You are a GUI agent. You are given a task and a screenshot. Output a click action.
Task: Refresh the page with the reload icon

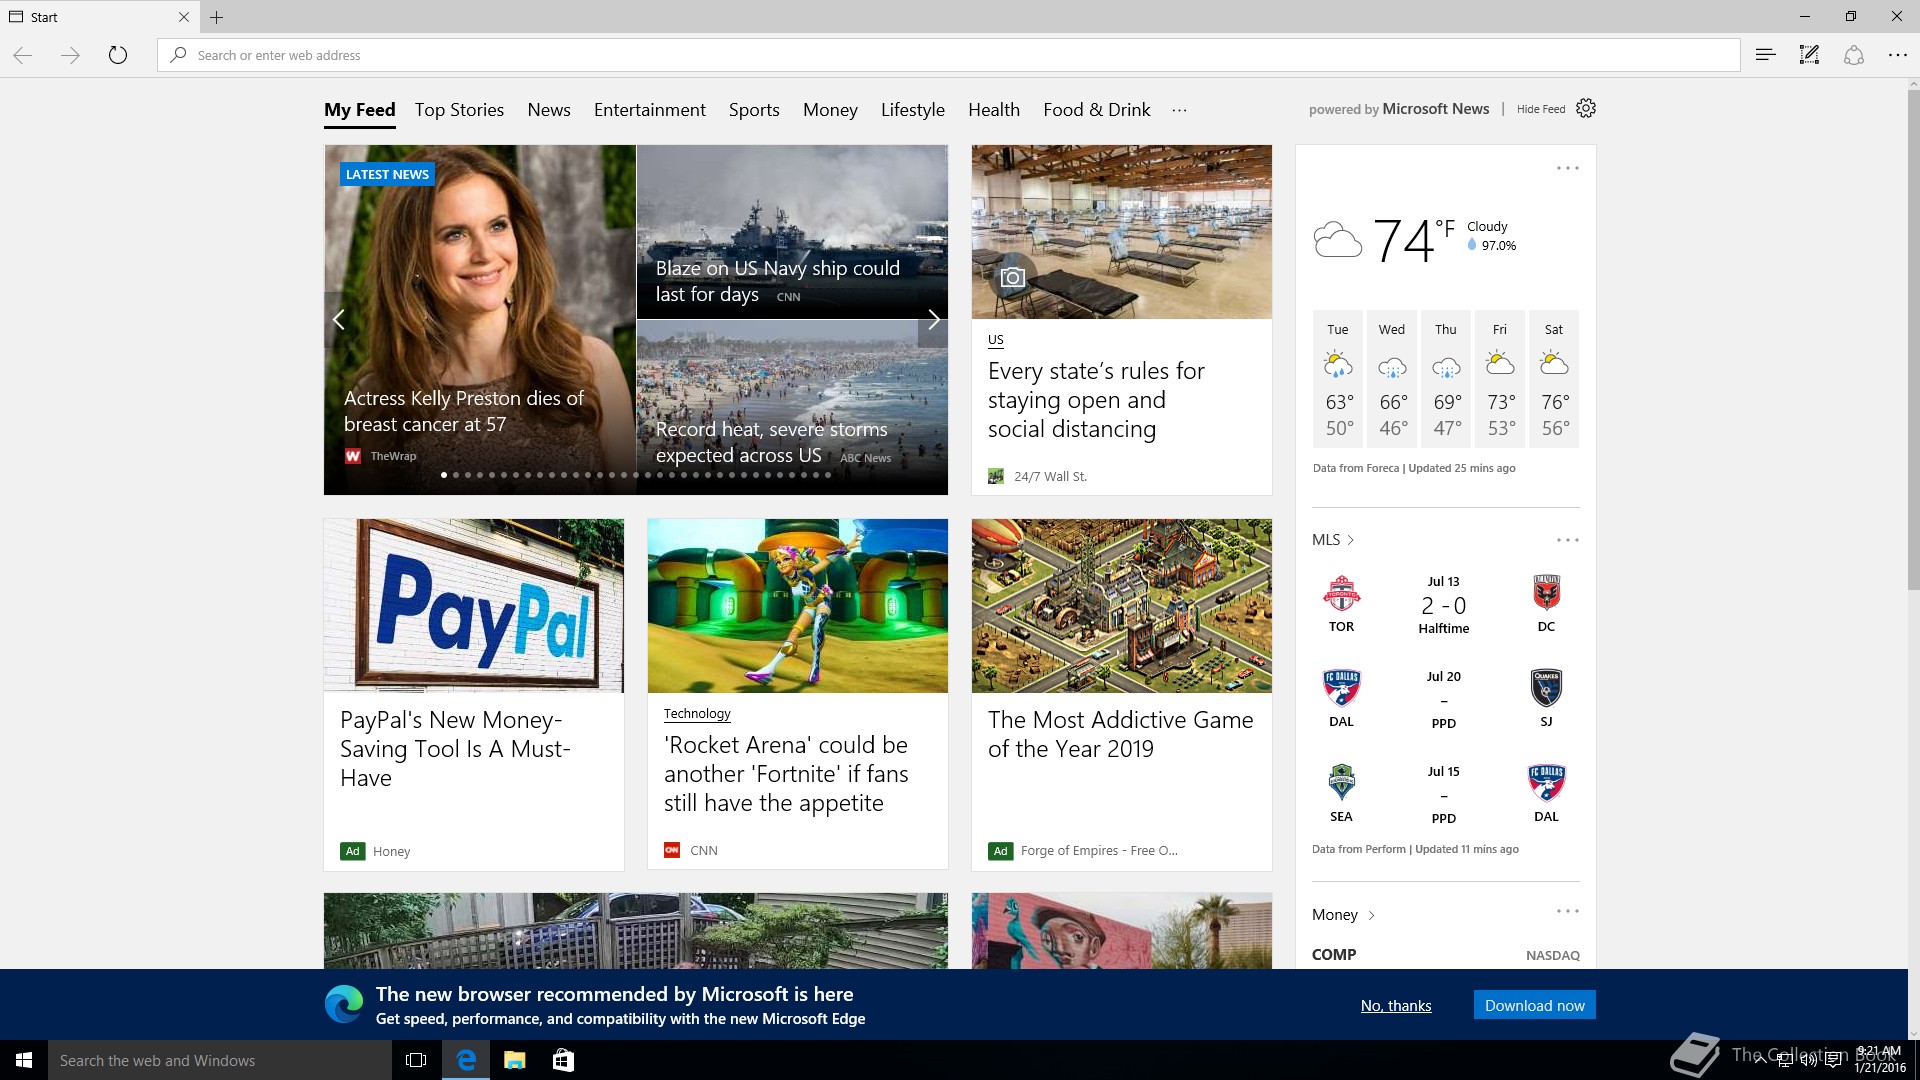118,55
